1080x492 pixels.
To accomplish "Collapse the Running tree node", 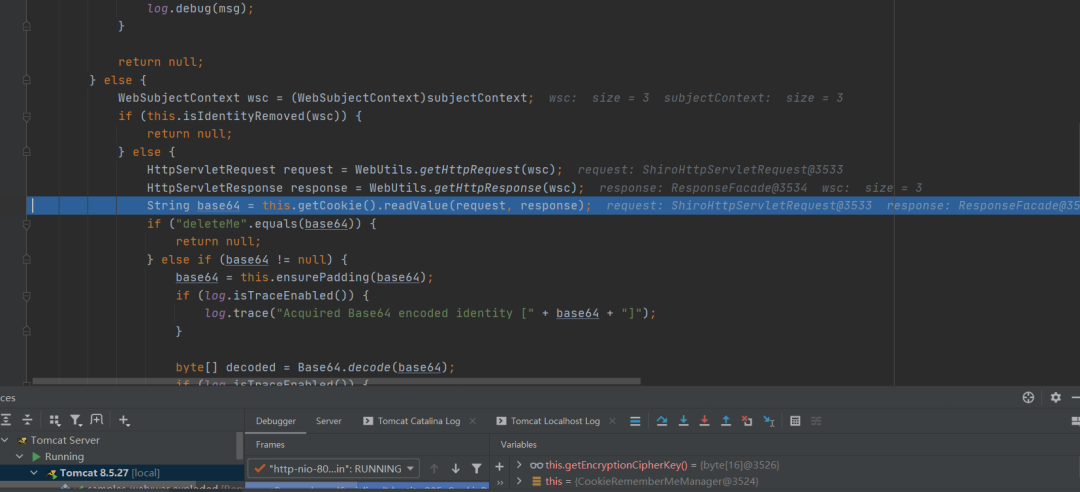I will 20,456.
